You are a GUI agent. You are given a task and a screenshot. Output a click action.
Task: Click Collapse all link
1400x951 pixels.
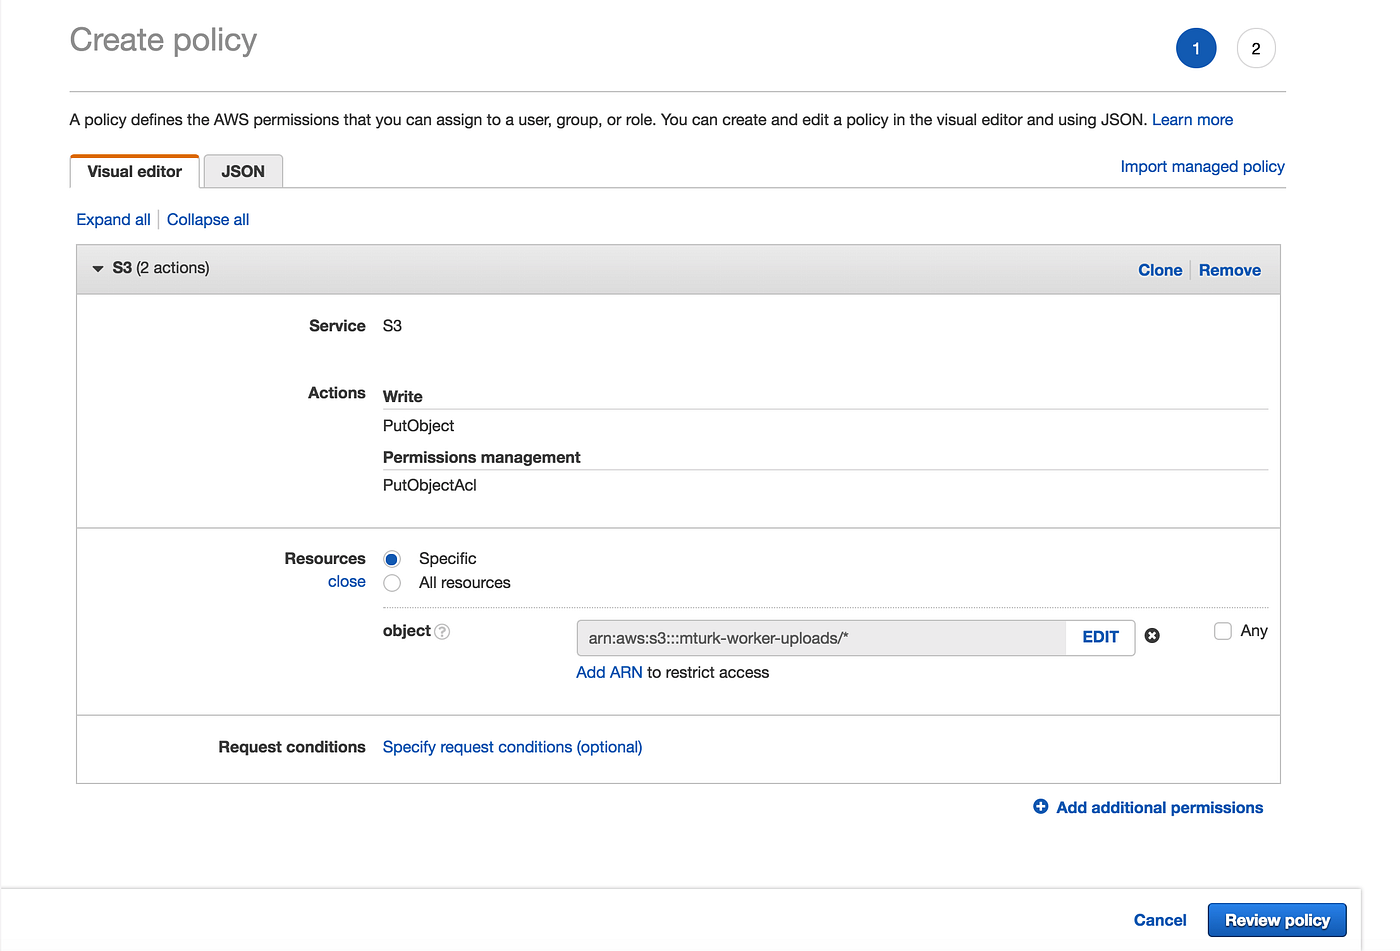coord(208,220)
